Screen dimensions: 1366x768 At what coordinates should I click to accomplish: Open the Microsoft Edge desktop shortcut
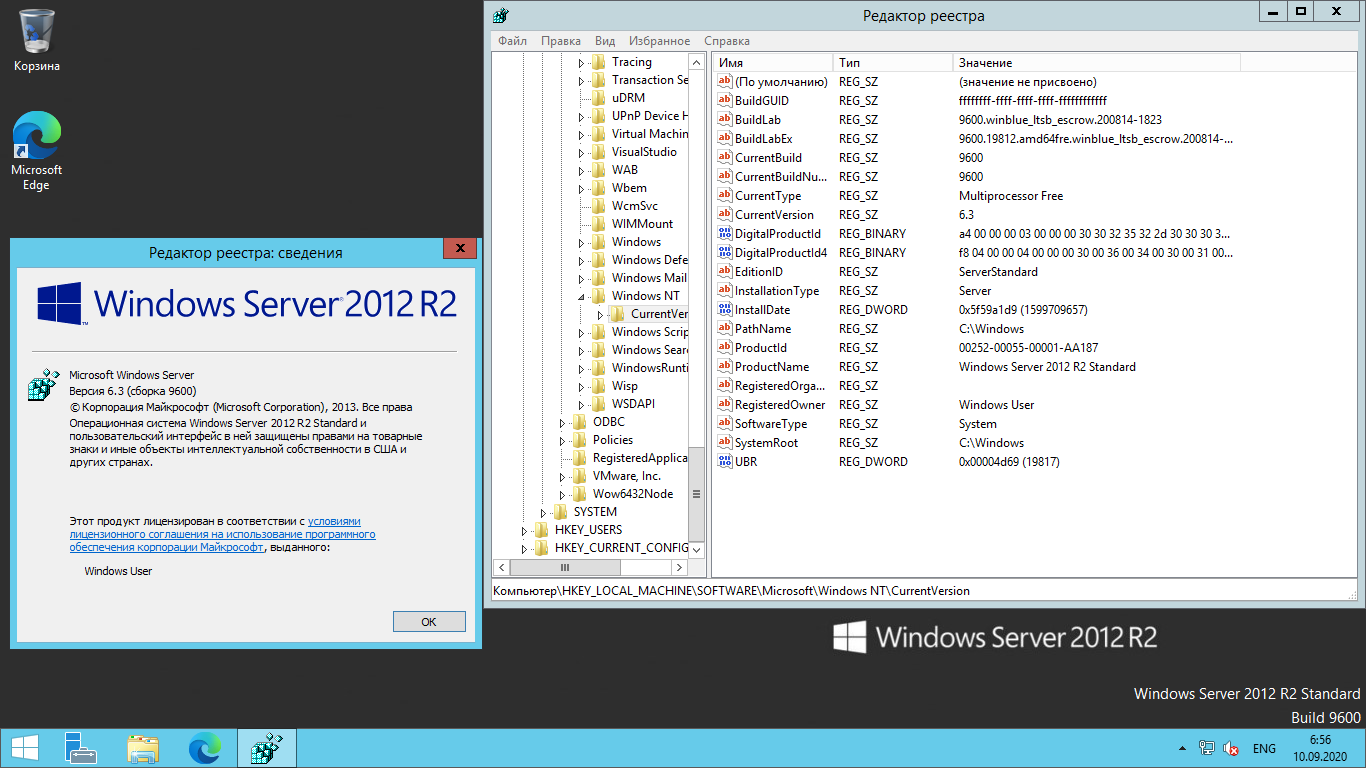click(x=37, y=150)
